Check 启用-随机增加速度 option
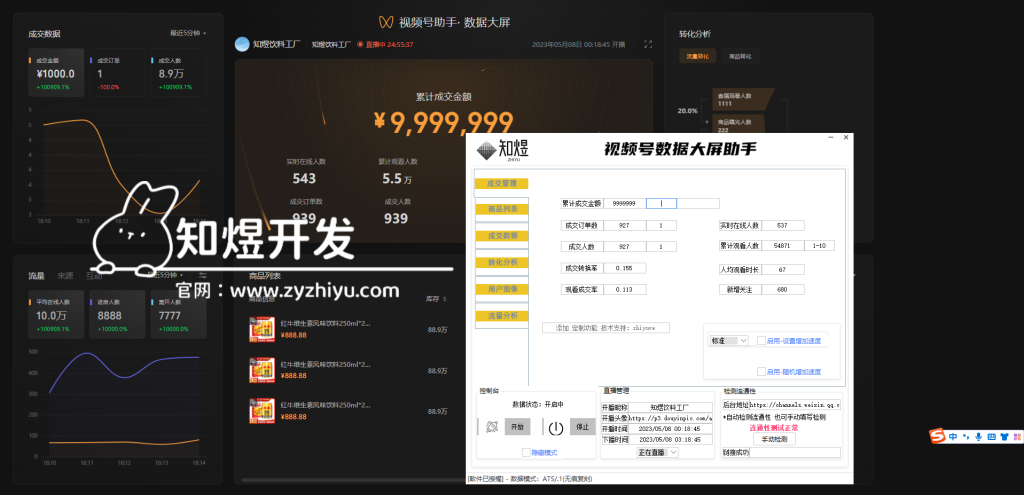The width and height of the screenshot is (1024, 495). 761,371
